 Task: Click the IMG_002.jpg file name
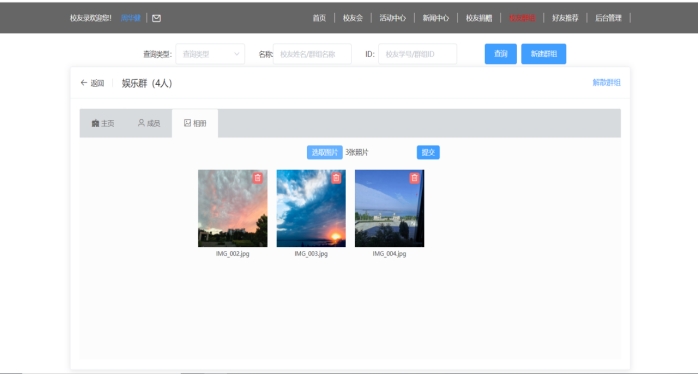233,254
